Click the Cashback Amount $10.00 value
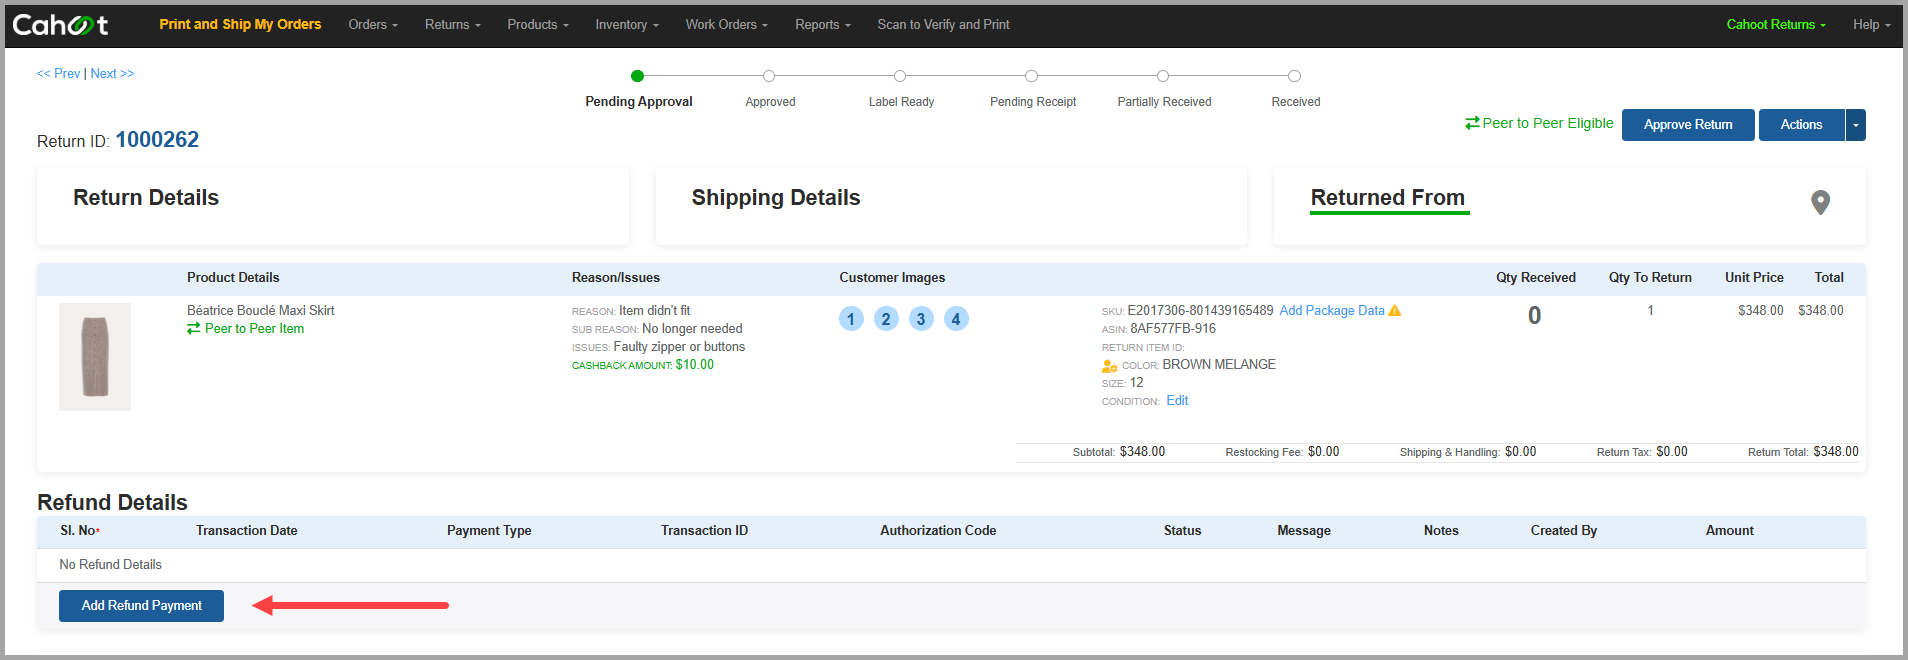Viewport: 1908px width, 660px height. (x=694, y=365)
